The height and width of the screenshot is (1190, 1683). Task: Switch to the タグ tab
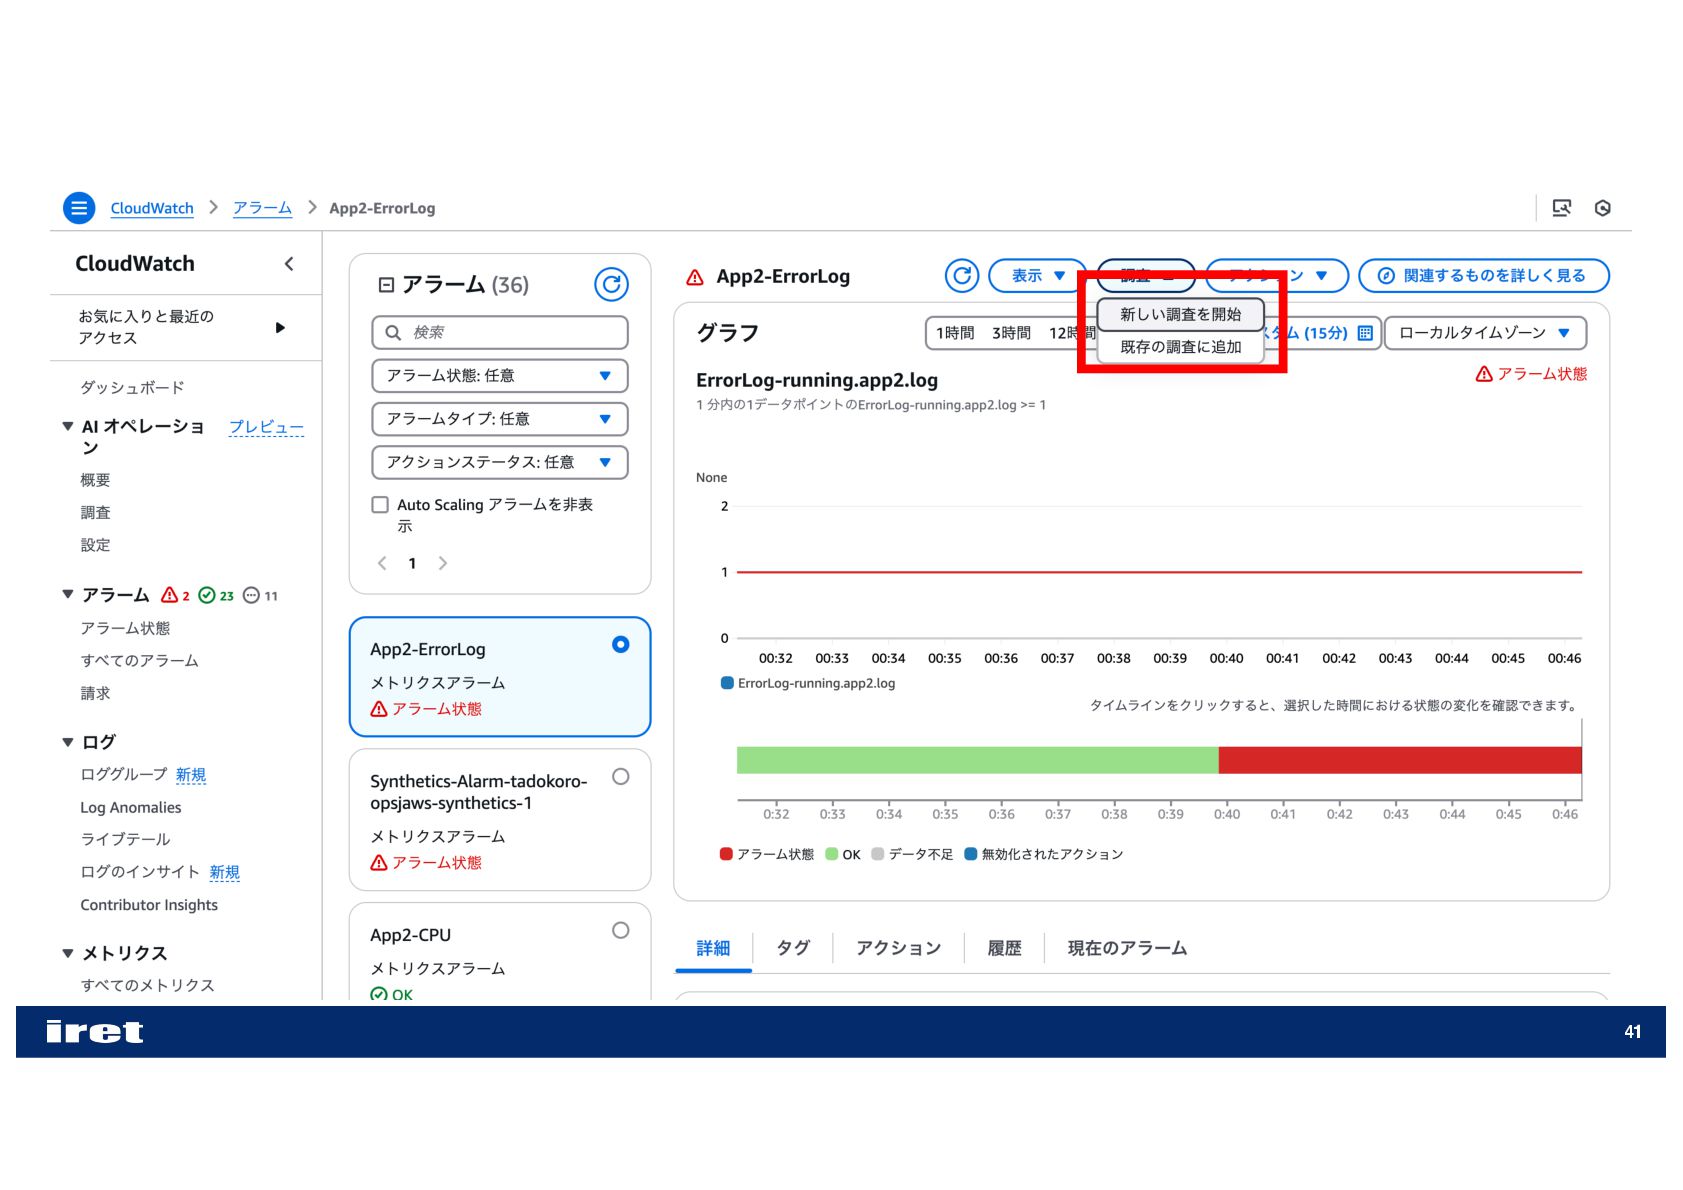point(793,948)
